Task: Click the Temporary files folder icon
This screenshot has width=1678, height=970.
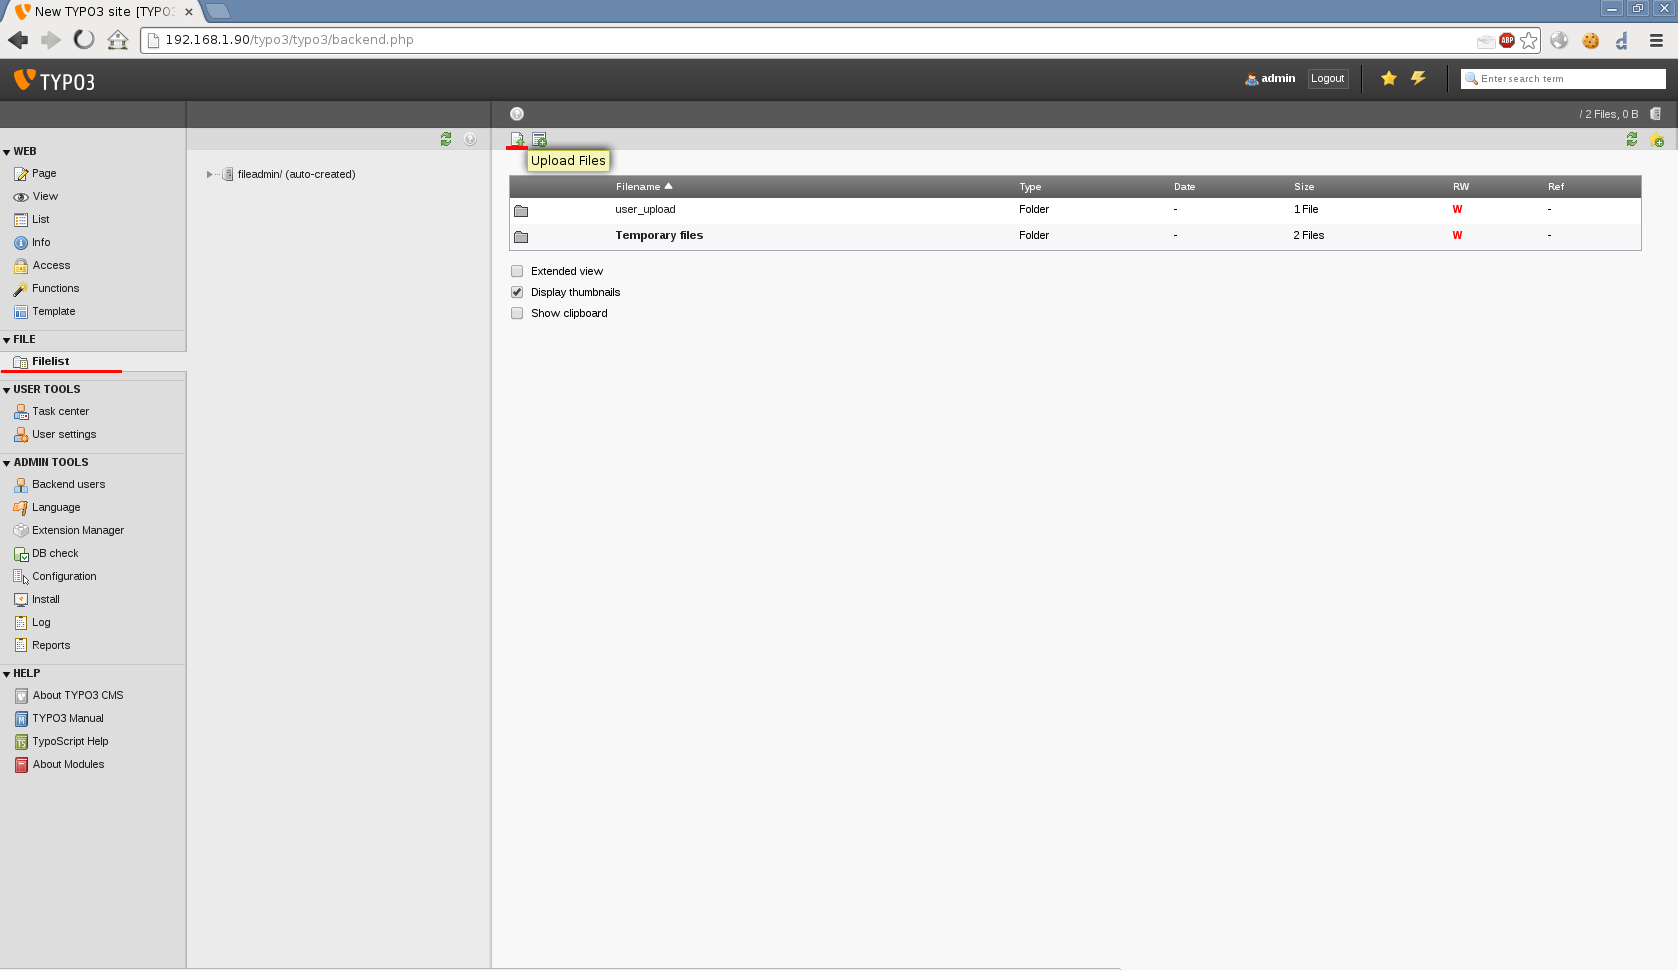Action: click(x=521, y=236)
